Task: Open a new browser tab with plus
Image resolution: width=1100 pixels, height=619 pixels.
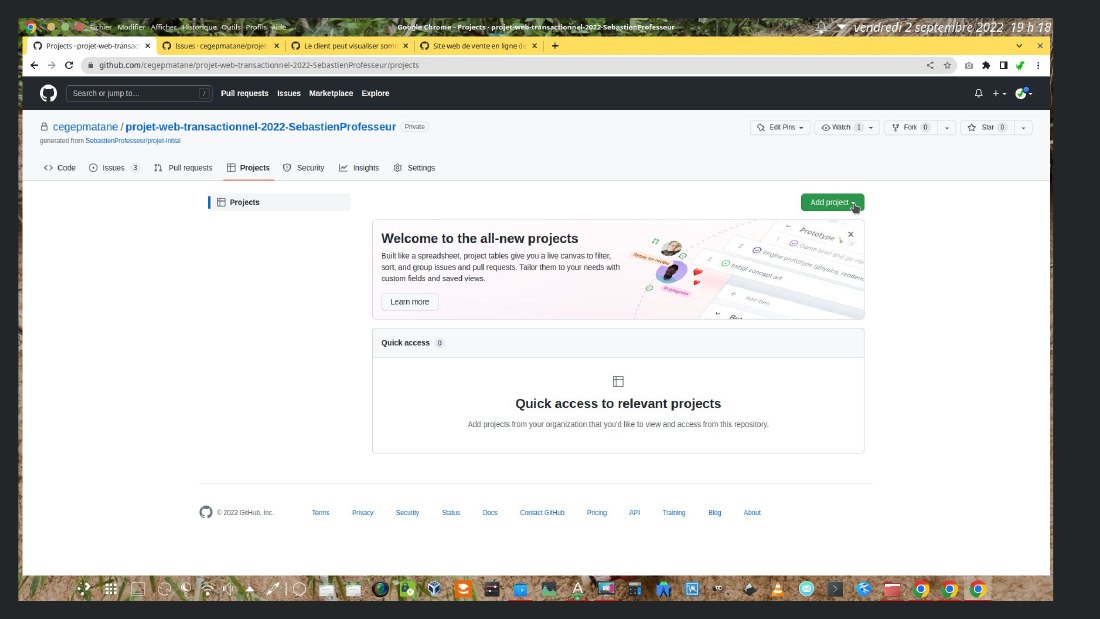Action: 555,46
